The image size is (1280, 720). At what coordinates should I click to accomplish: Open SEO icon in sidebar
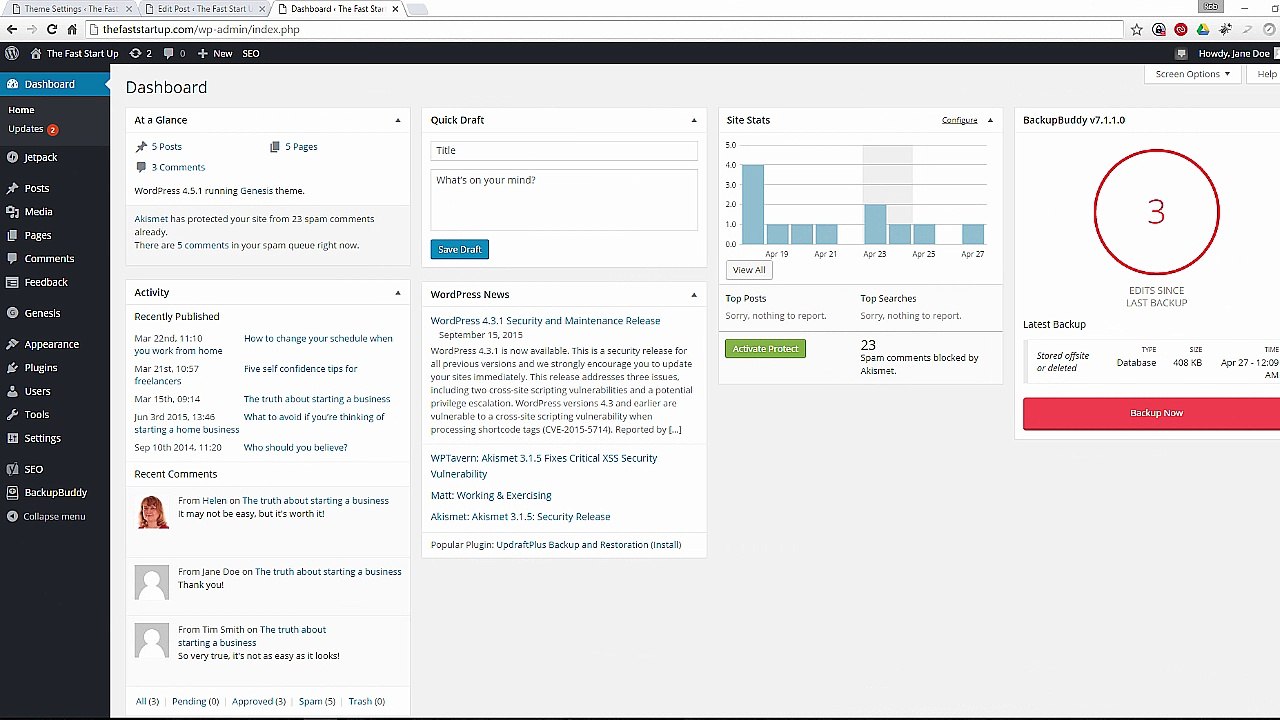point(12,469)
